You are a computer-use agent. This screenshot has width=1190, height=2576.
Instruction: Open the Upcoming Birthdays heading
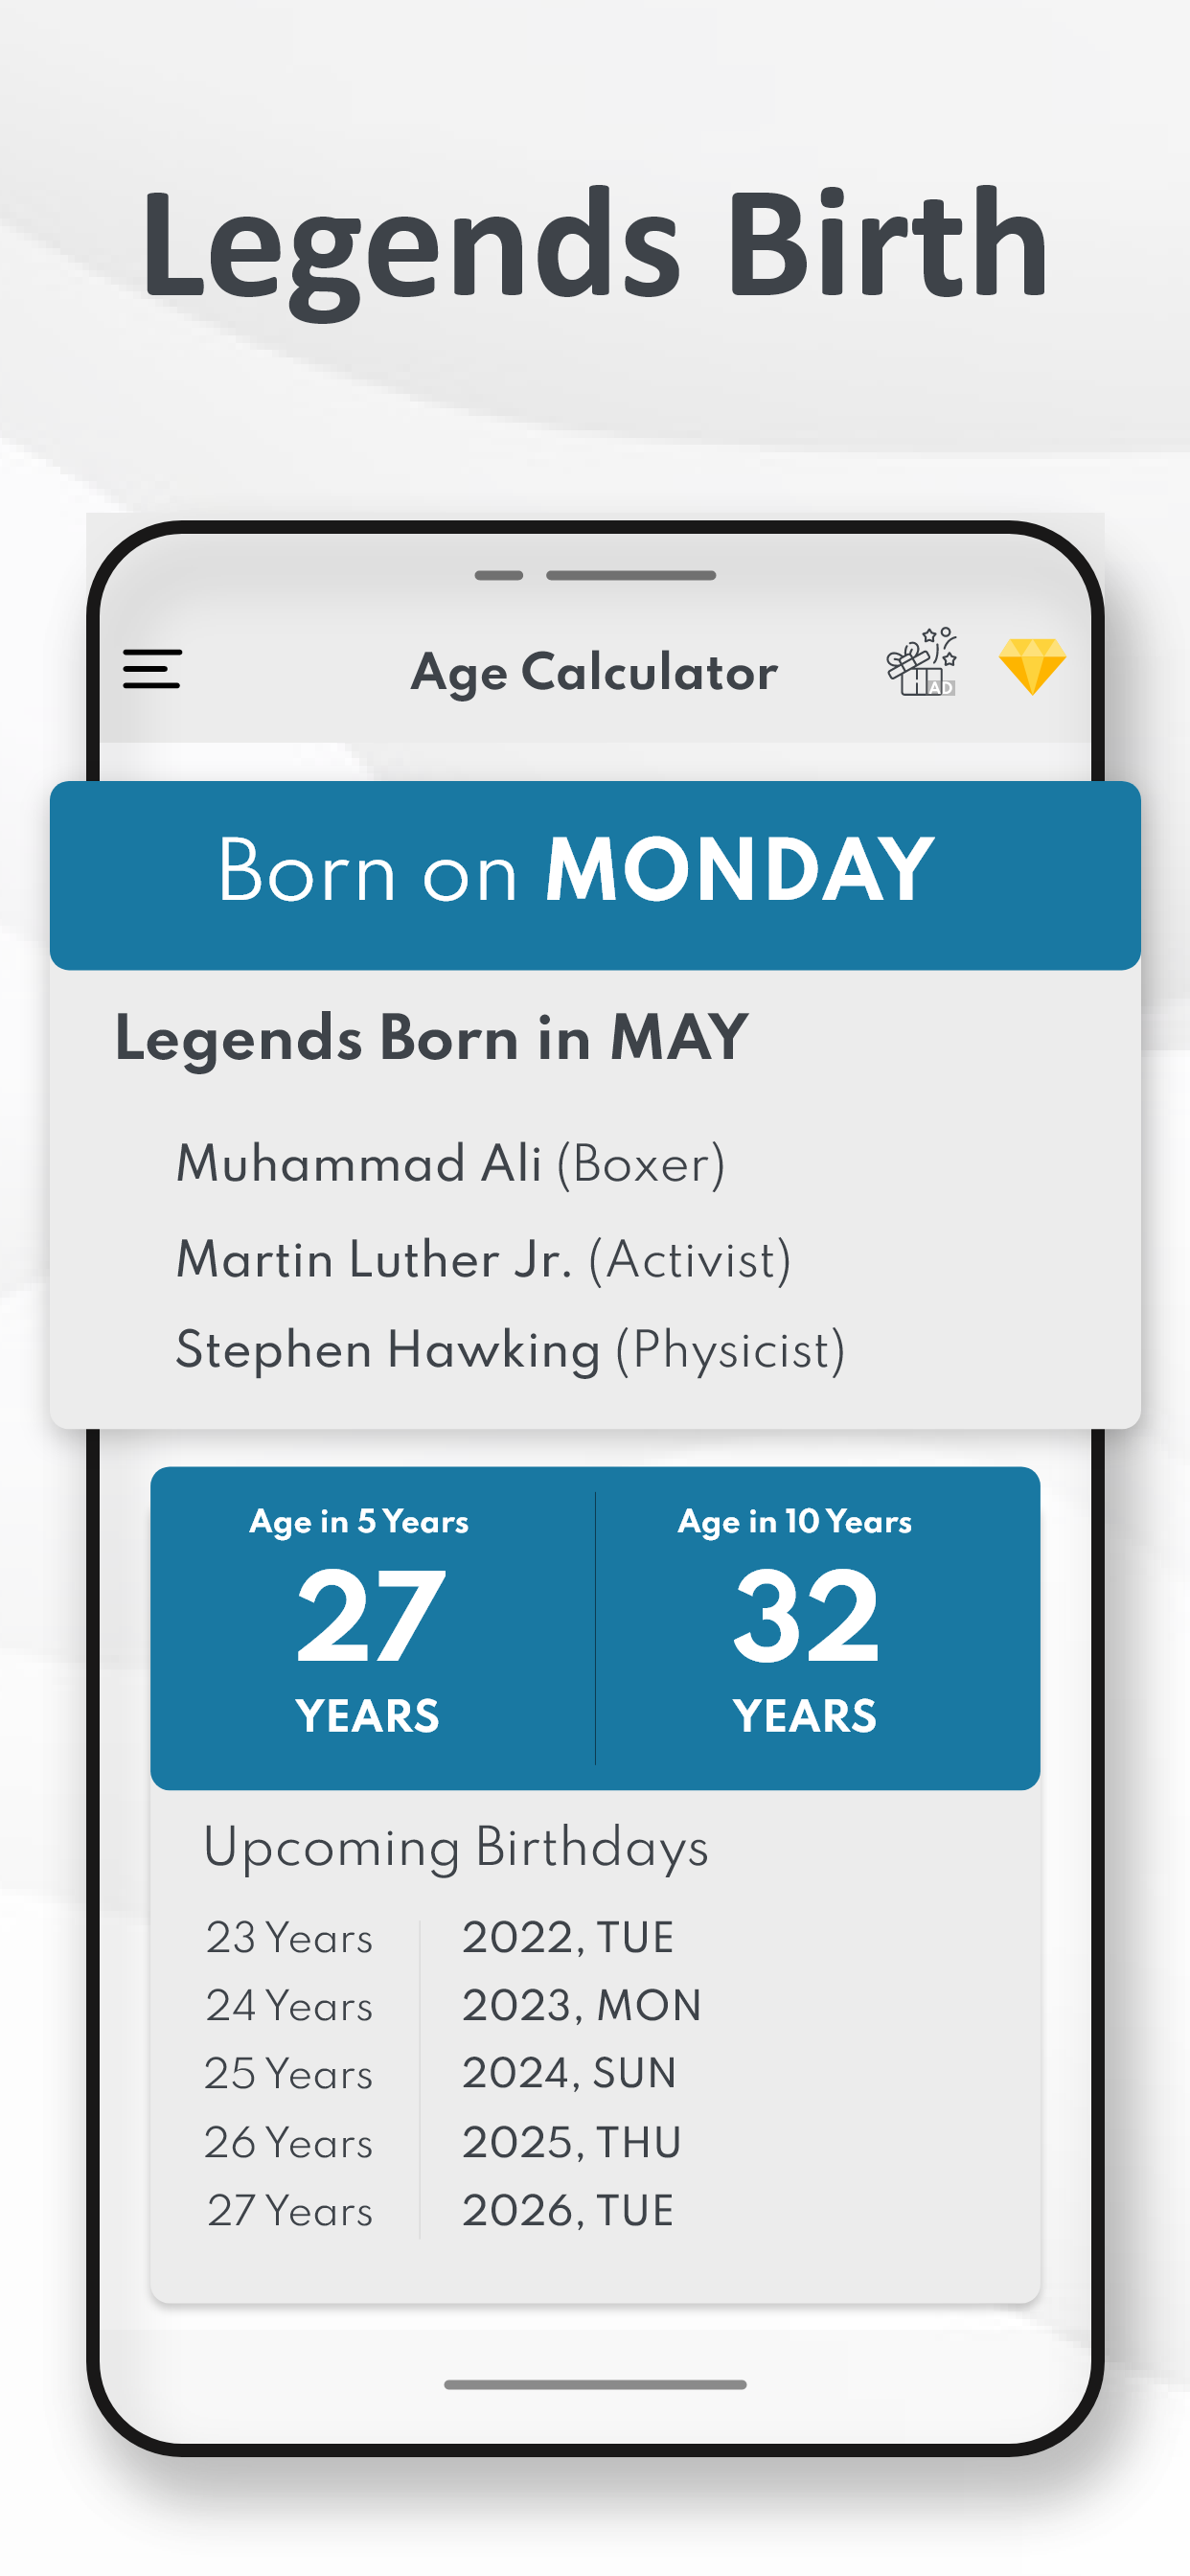[x=456, y=1848]
